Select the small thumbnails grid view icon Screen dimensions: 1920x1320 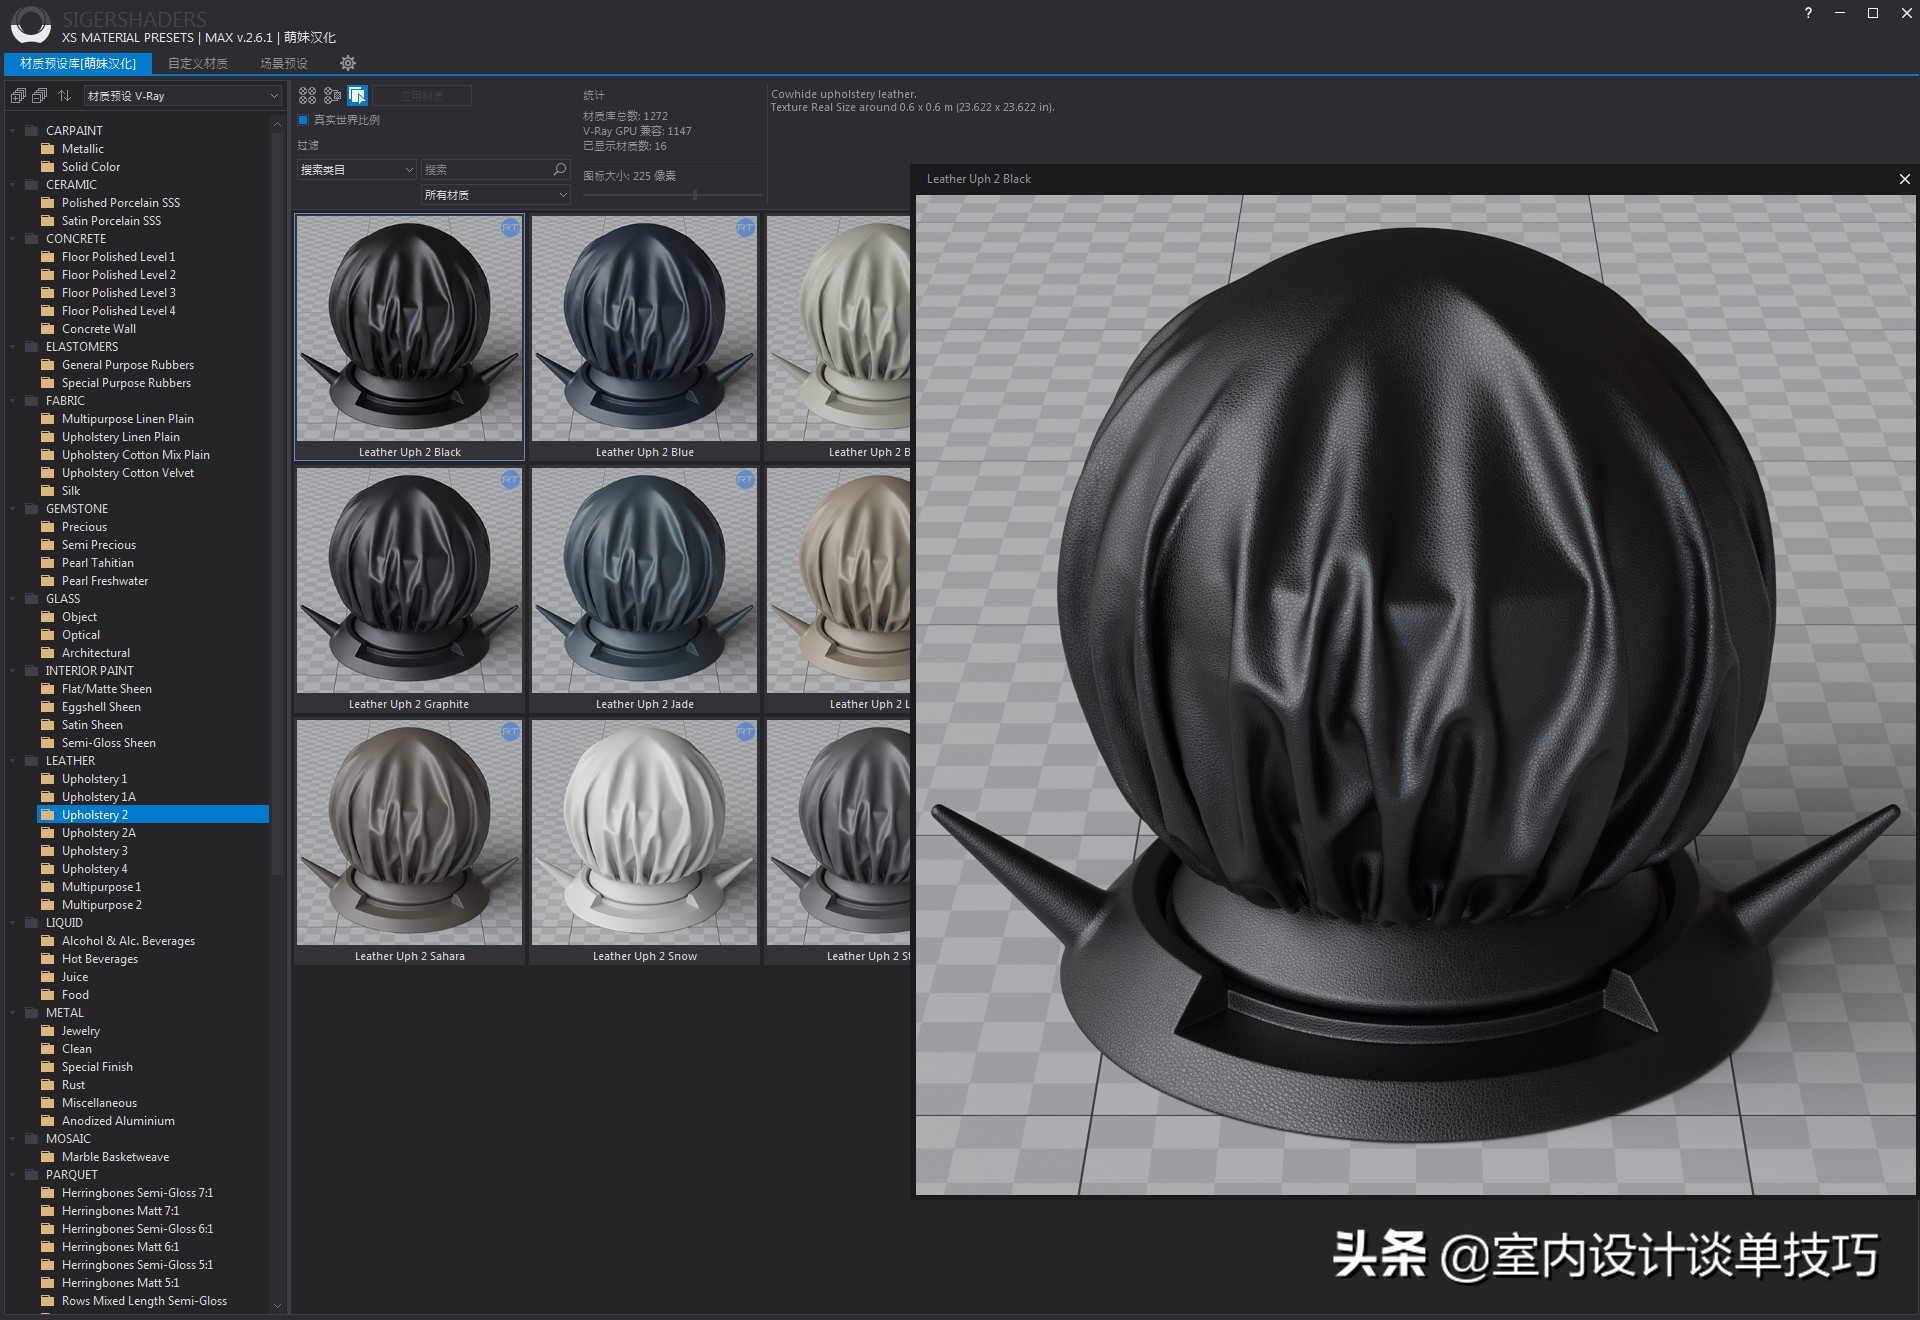308,96
